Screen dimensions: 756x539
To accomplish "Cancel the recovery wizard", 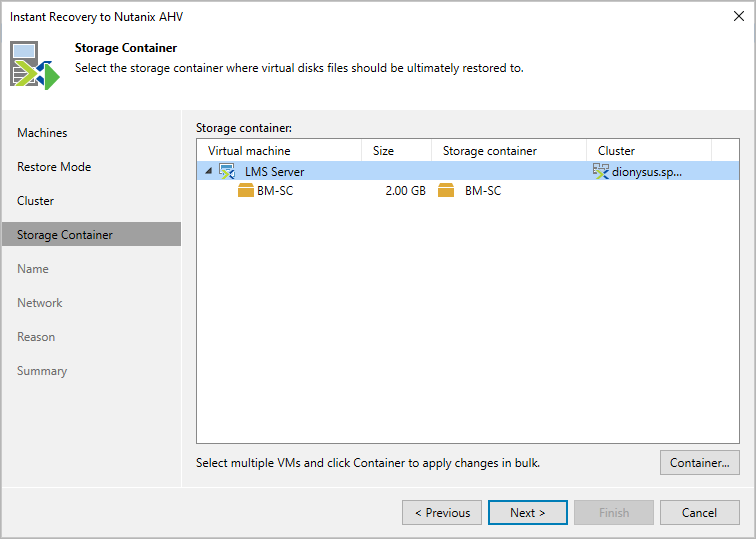I will point(700,513).
